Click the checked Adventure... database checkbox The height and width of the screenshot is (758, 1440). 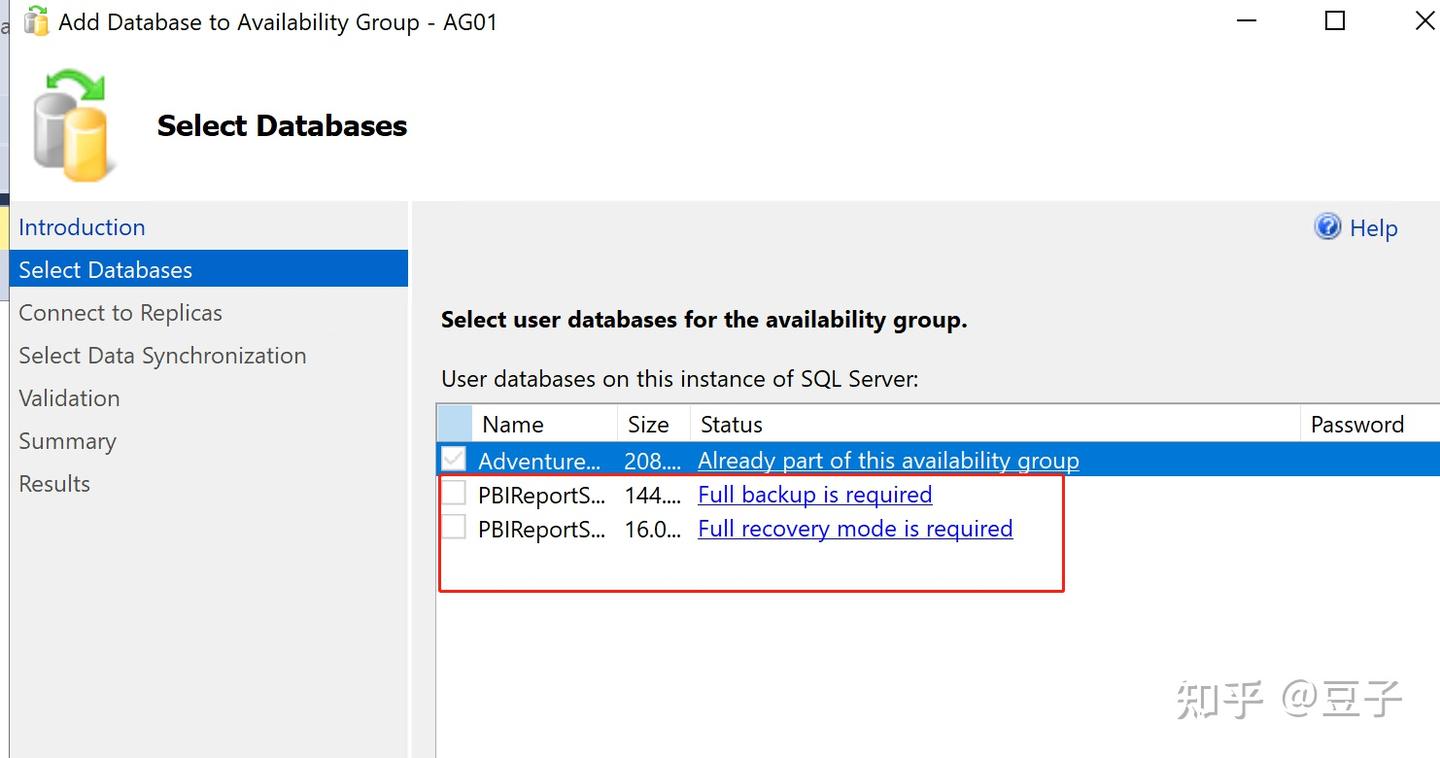[454, 459]
